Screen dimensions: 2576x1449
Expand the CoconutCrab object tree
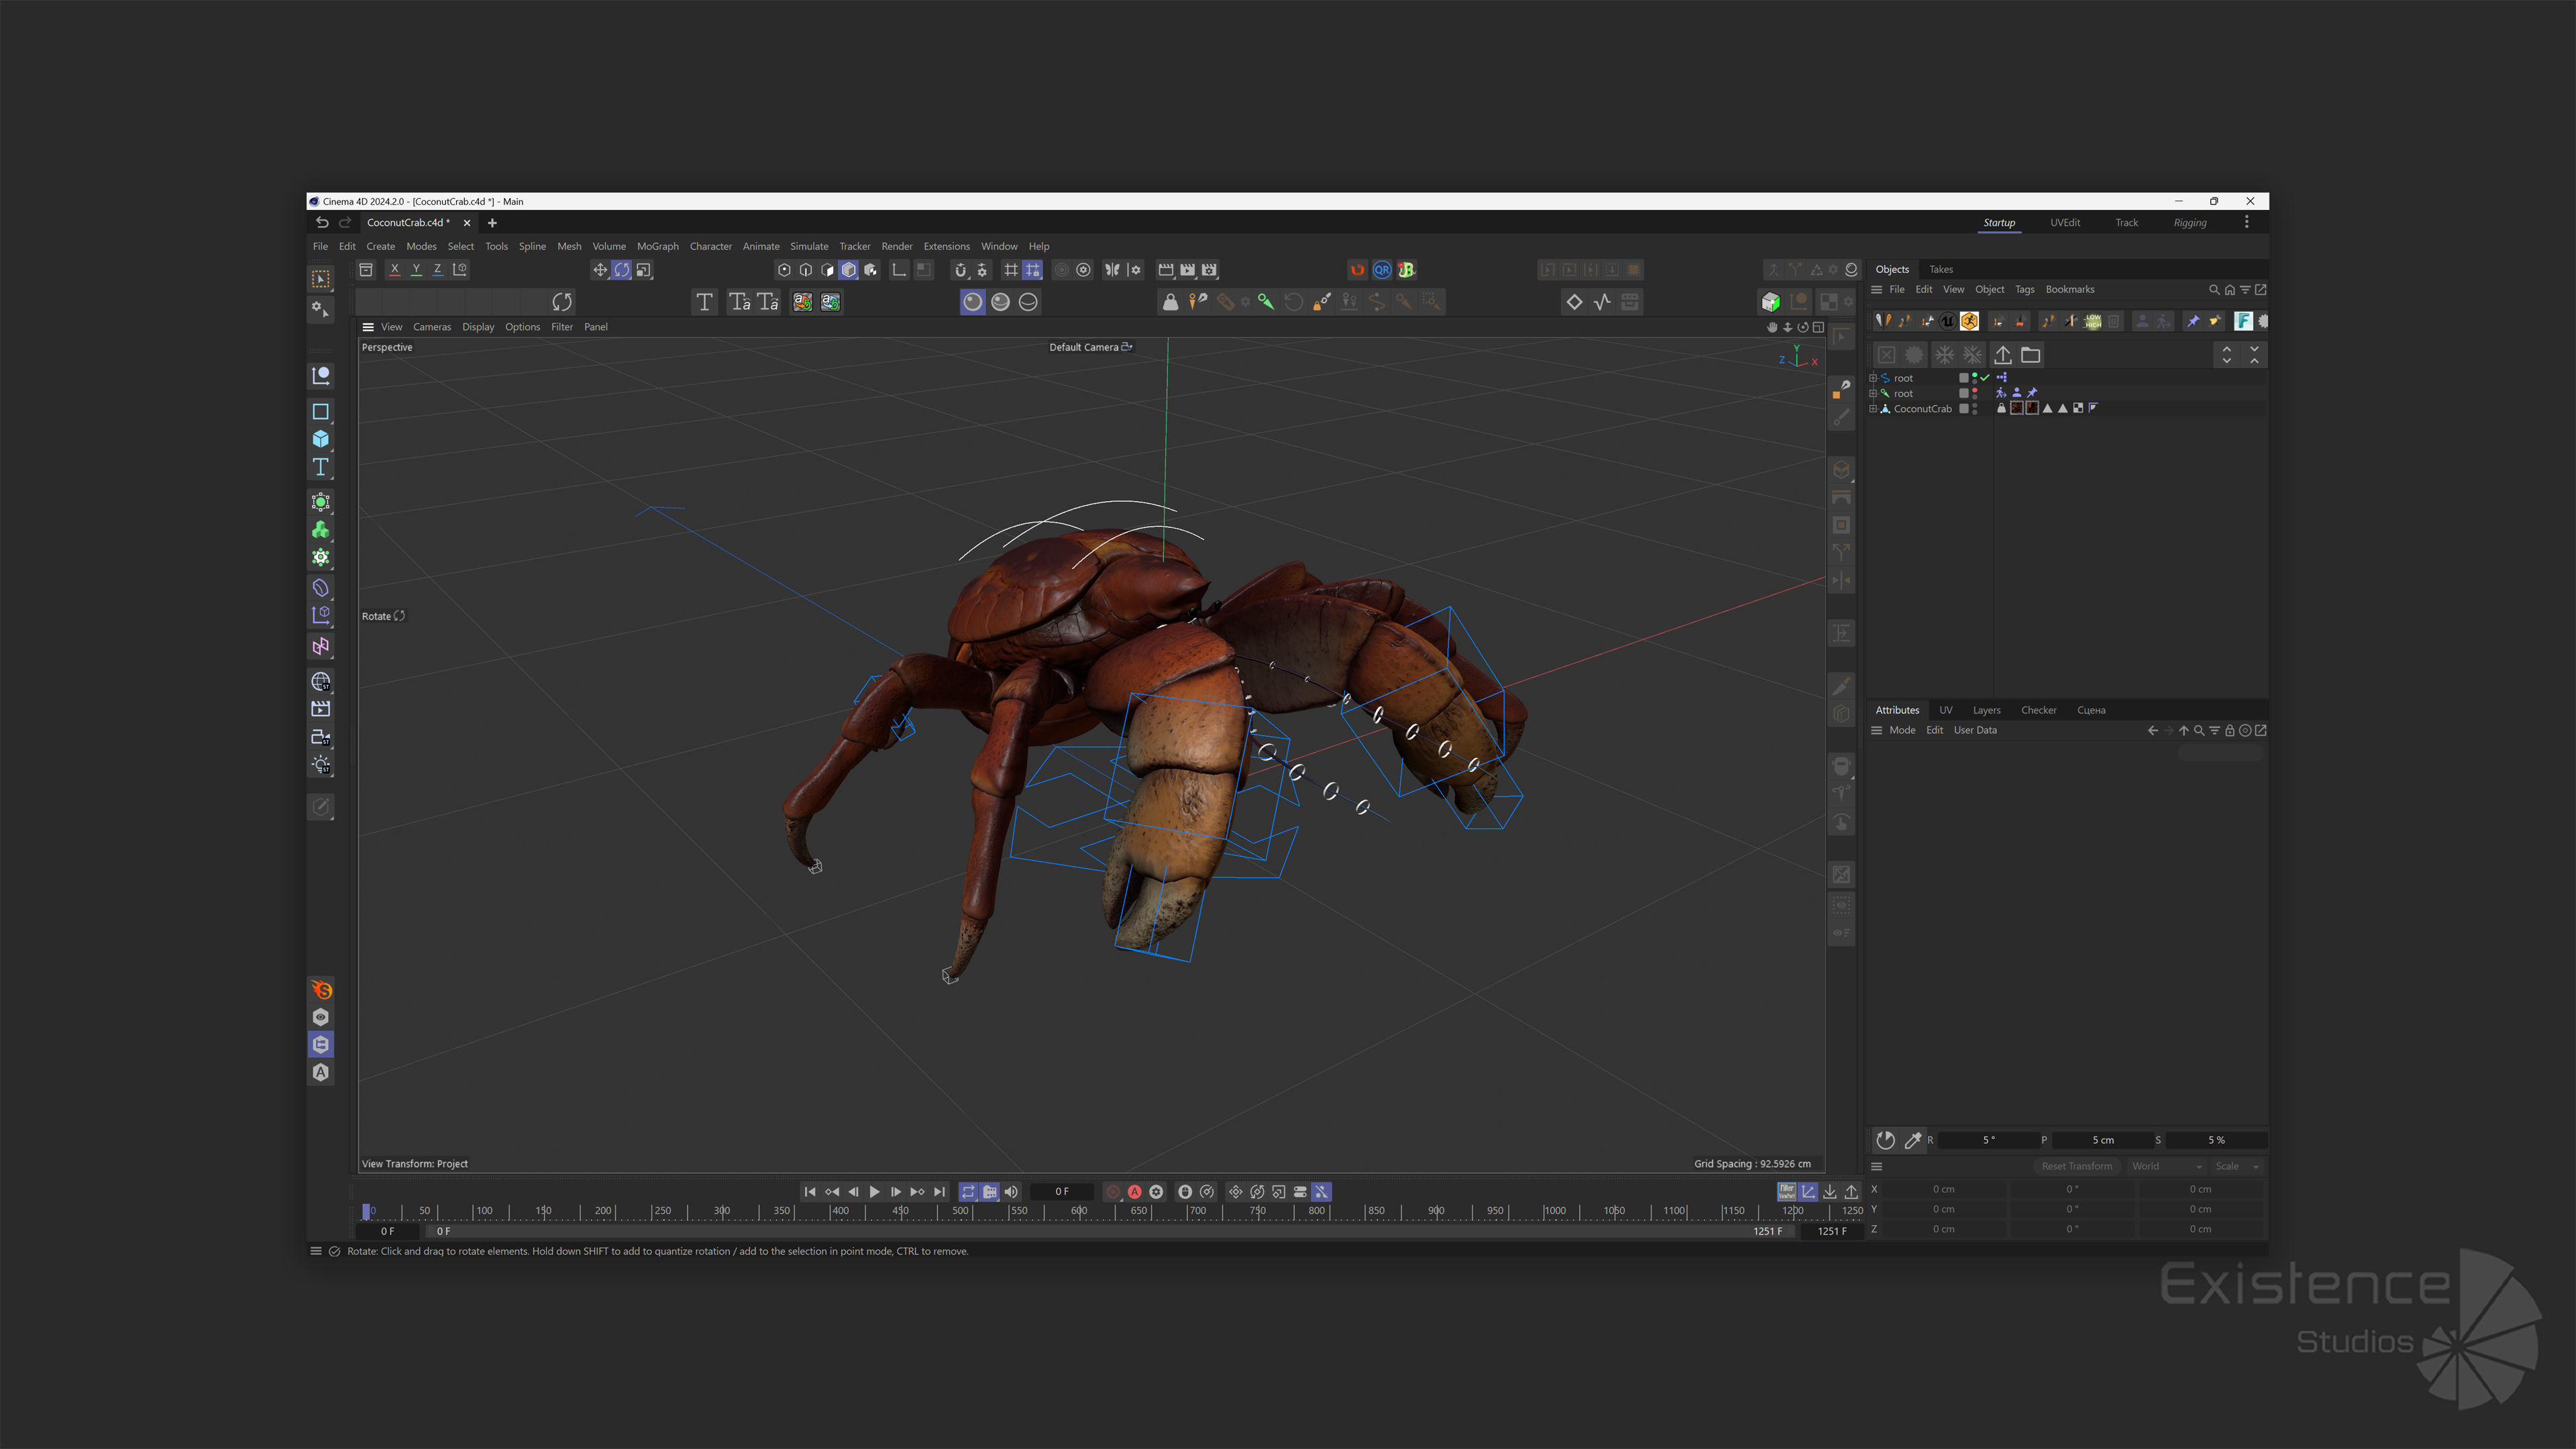[1873, 409]
